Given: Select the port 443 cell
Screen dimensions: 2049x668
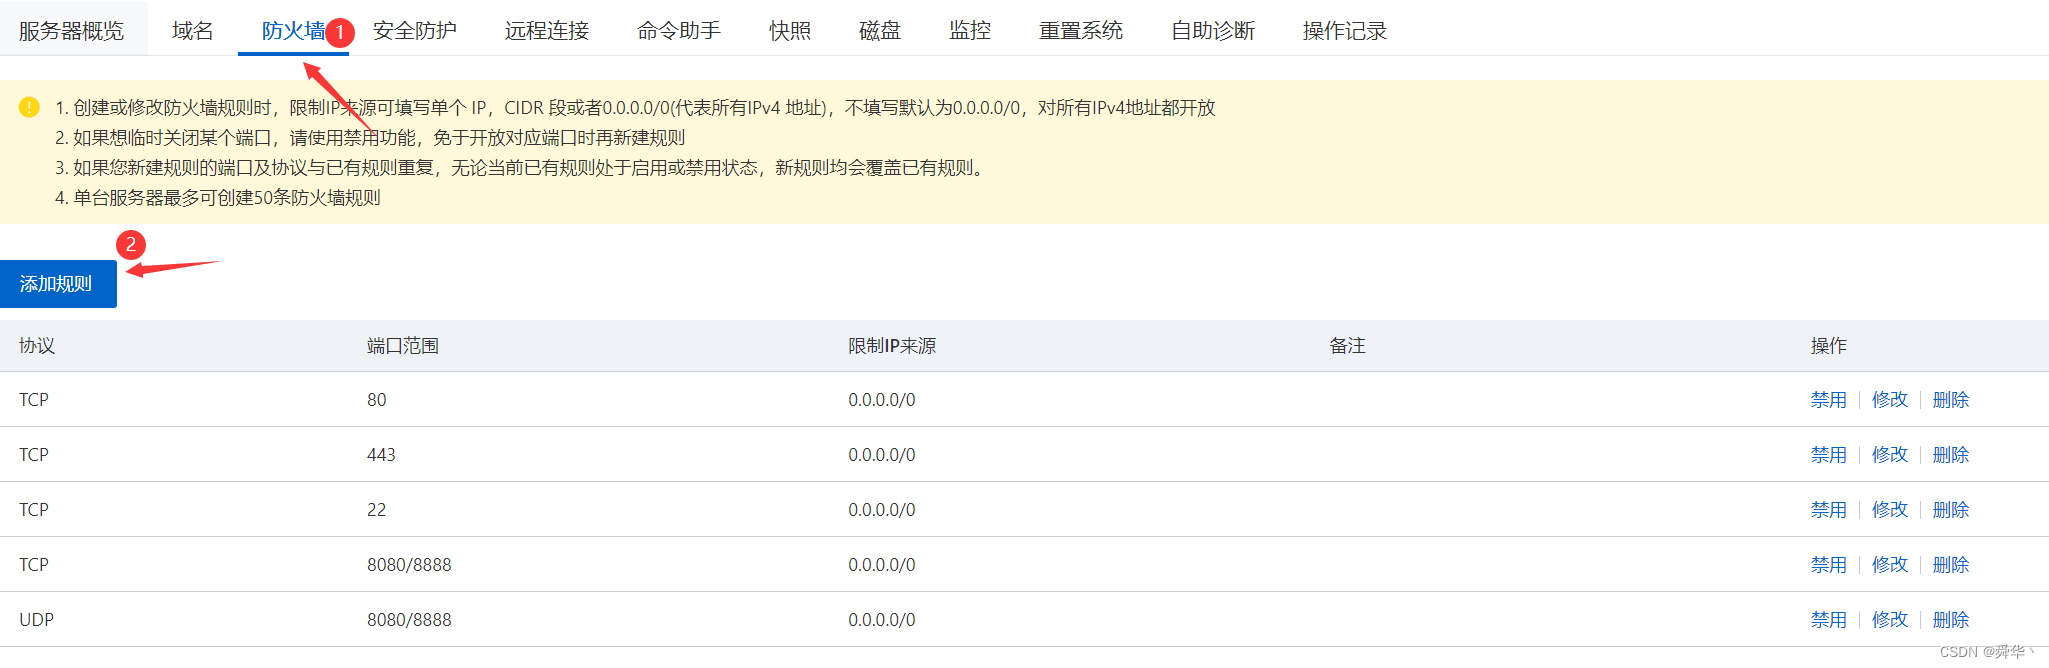Looking at the screenshot, I should pyautogui.click(x=381, y=455).
